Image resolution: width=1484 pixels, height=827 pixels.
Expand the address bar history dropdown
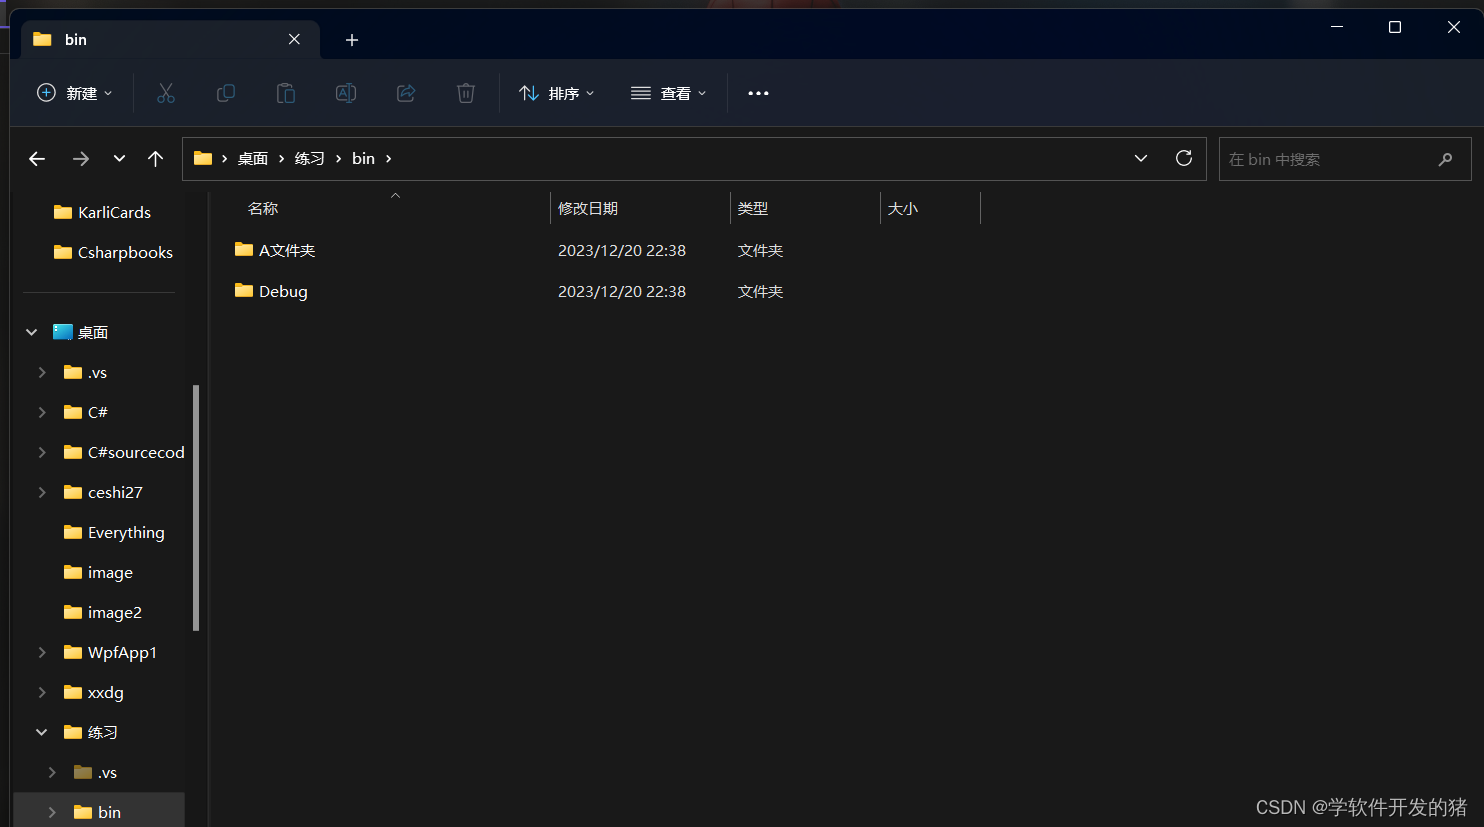pos(1141,158)
